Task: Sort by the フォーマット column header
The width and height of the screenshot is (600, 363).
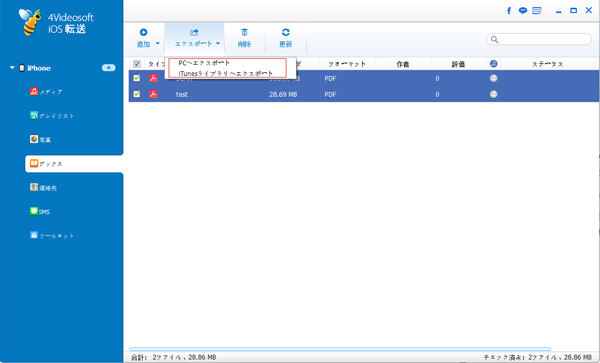Action: click(347, 64)
